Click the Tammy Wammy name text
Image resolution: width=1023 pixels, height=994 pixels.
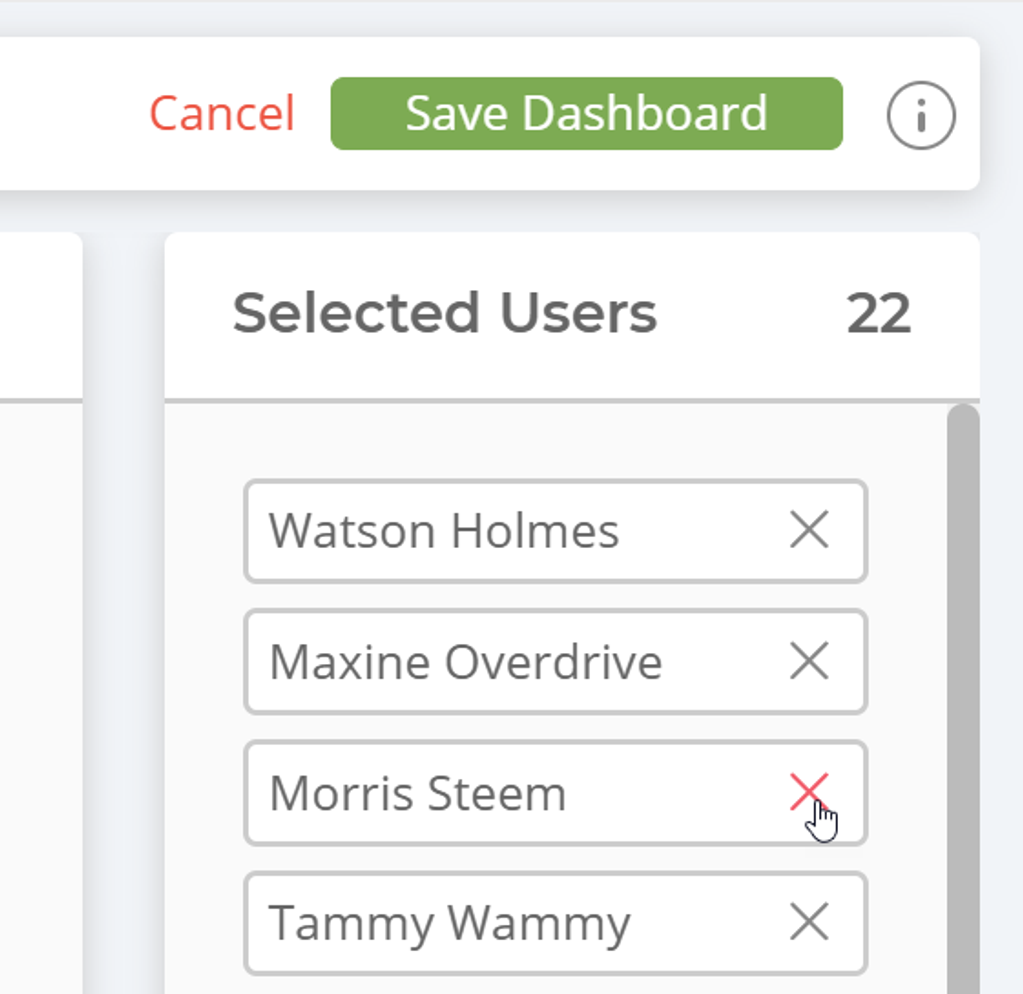coord(449,923)
